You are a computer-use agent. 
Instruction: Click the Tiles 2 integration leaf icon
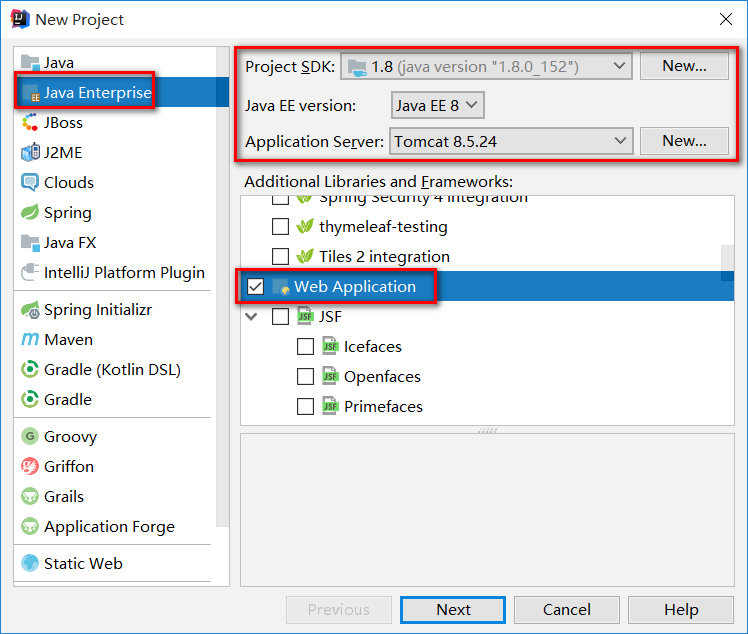[x=305, y=257]
